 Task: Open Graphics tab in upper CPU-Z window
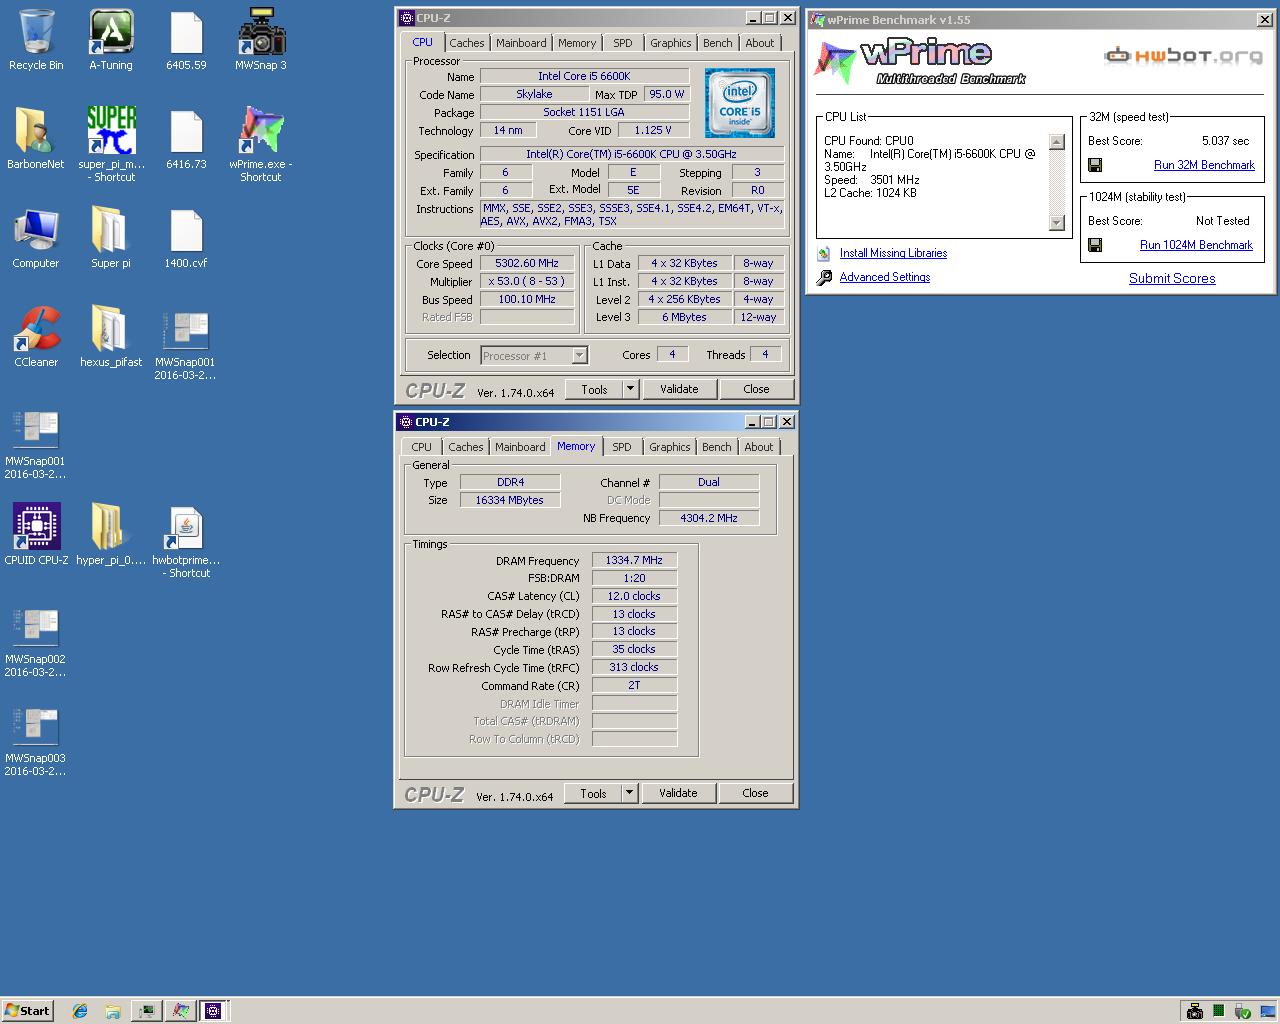click(x=670, y=43)
